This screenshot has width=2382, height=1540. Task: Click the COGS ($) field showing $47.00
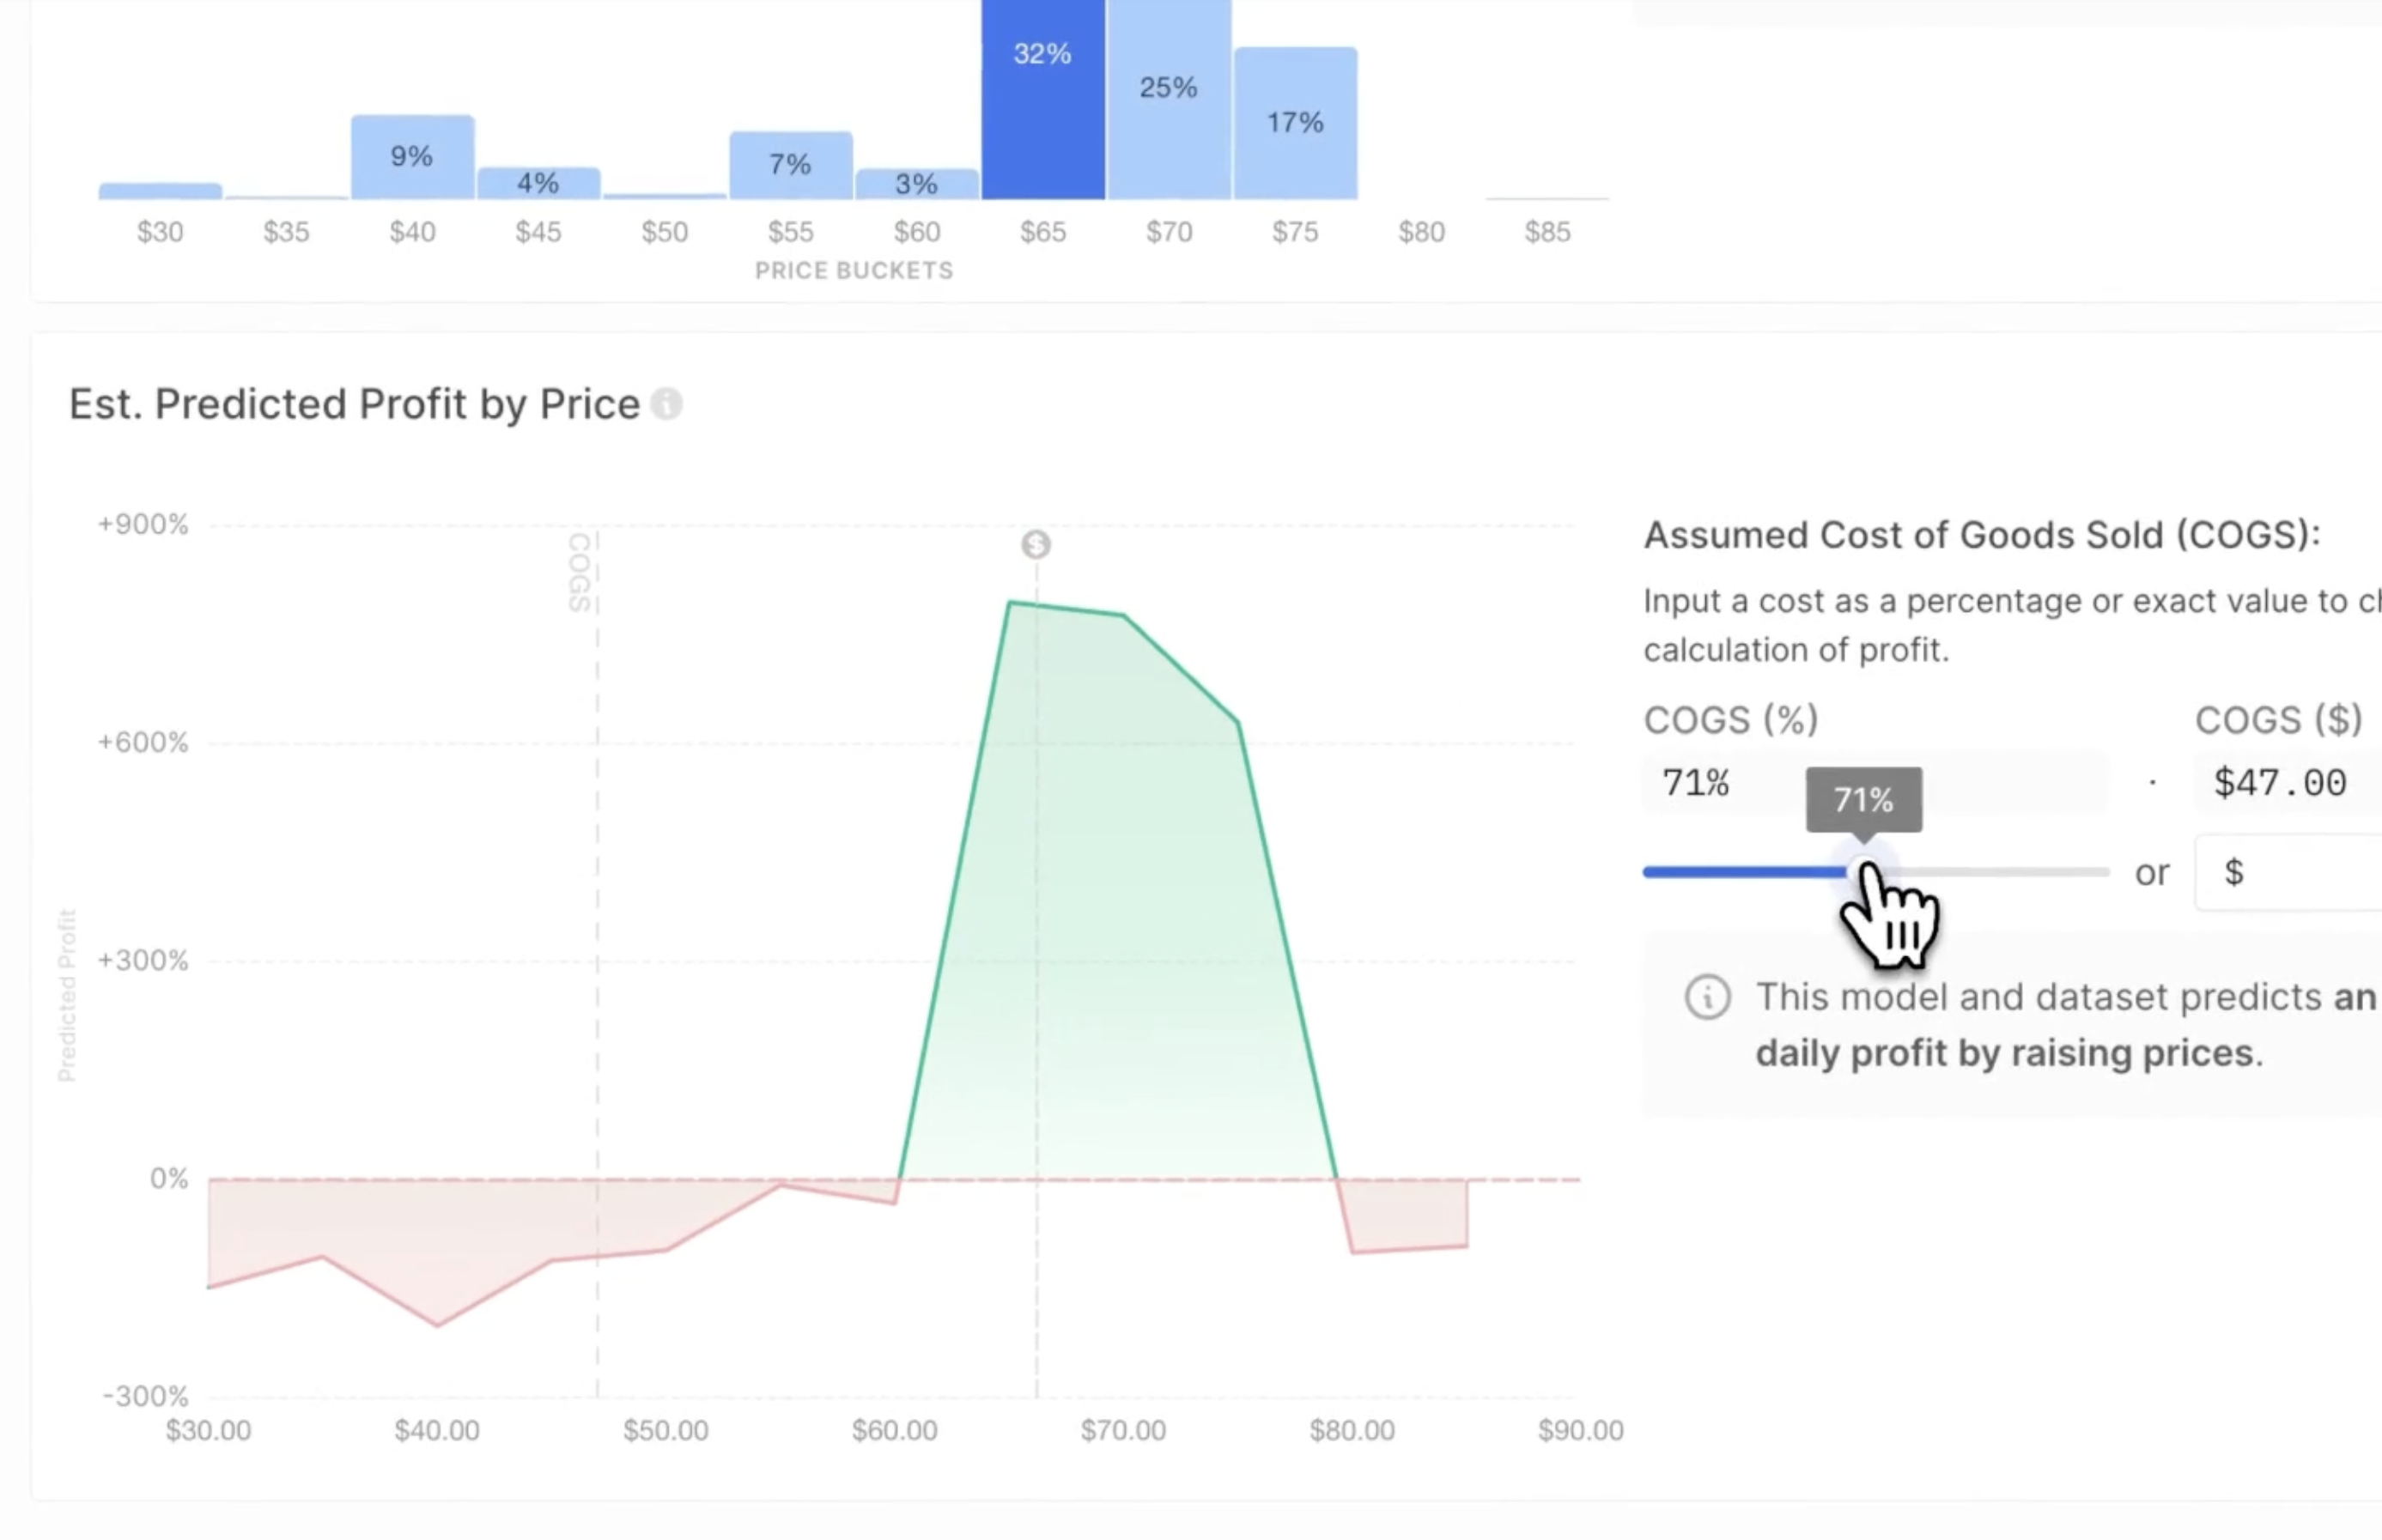coord(2280,783)
